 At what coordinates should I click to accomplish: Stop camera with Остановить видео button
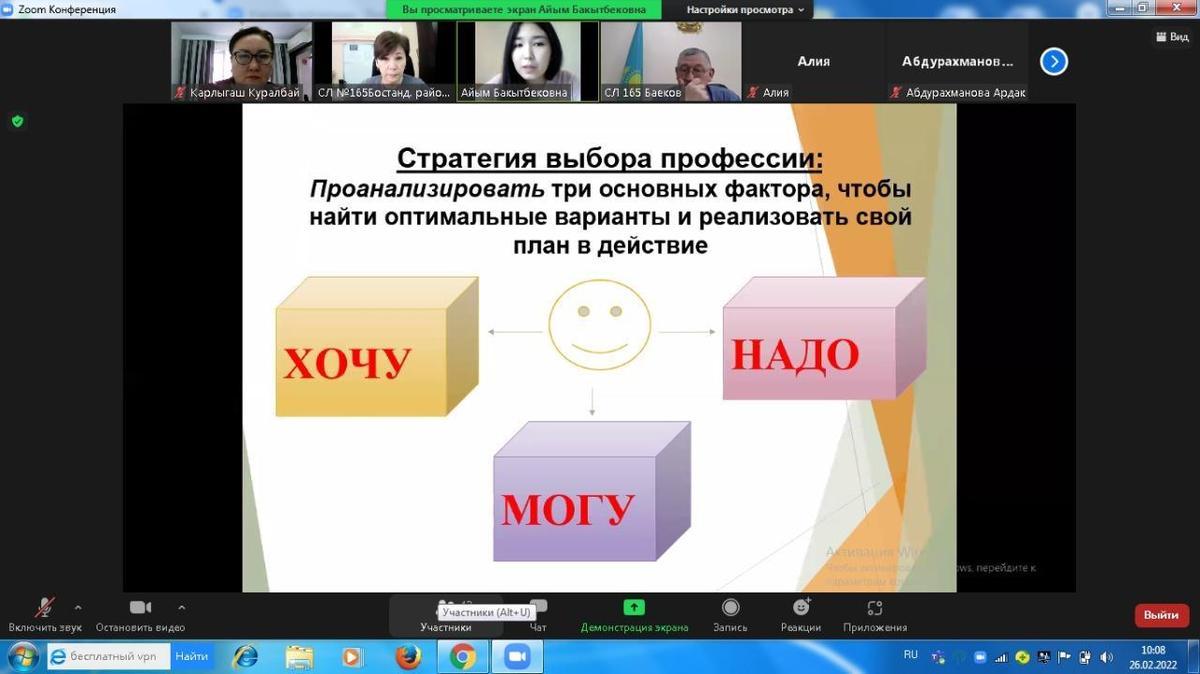140,612
